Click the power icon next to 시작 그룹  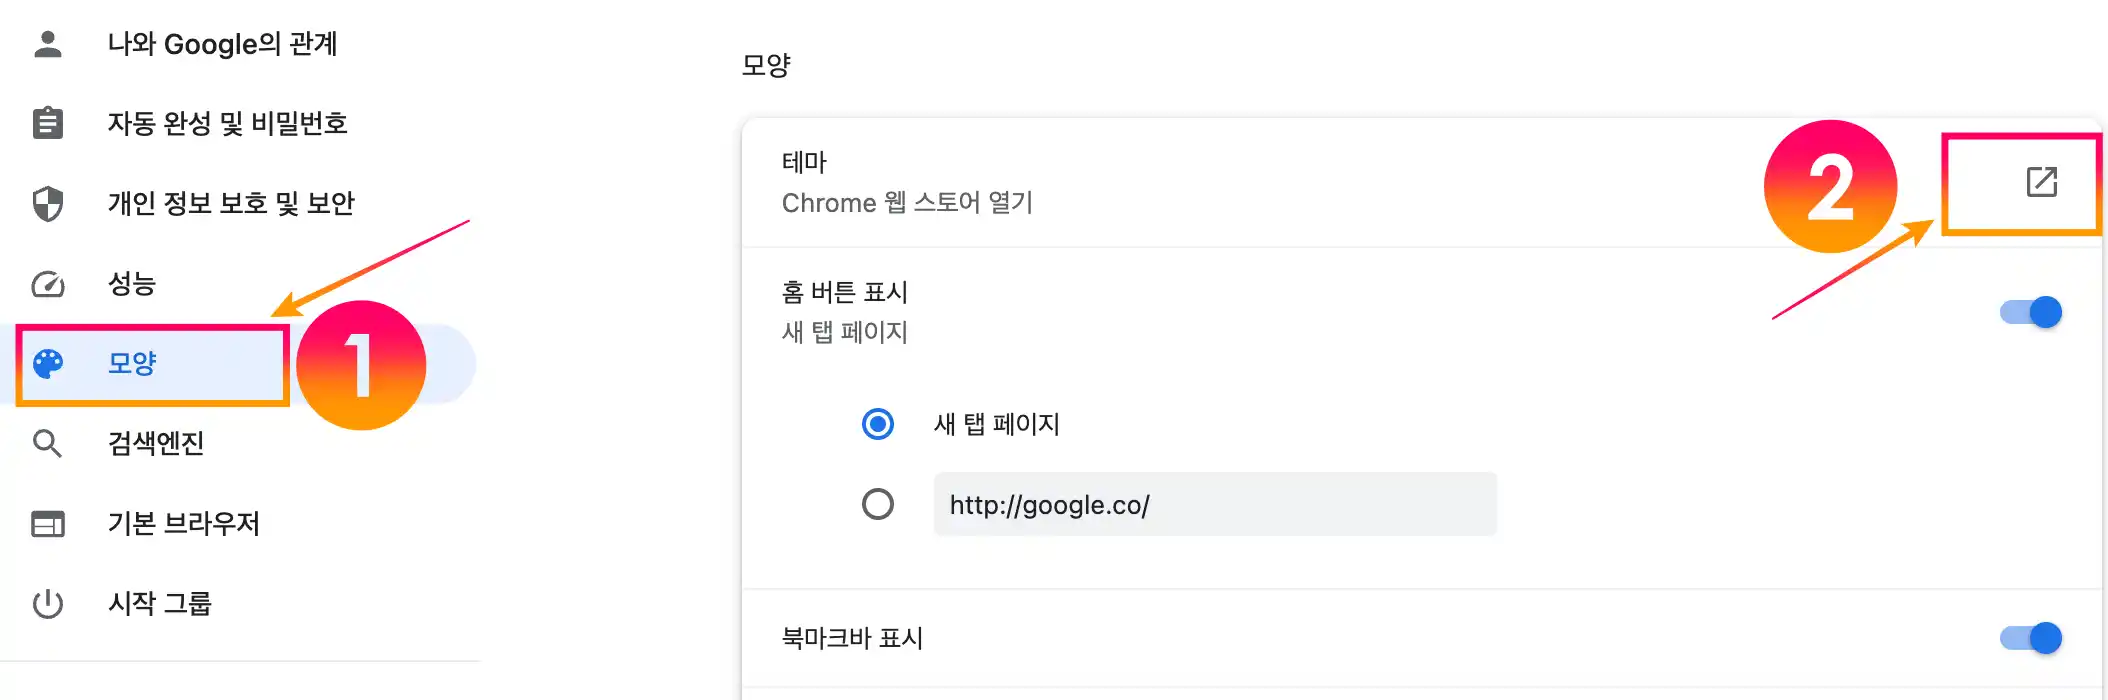coord(48,604)
